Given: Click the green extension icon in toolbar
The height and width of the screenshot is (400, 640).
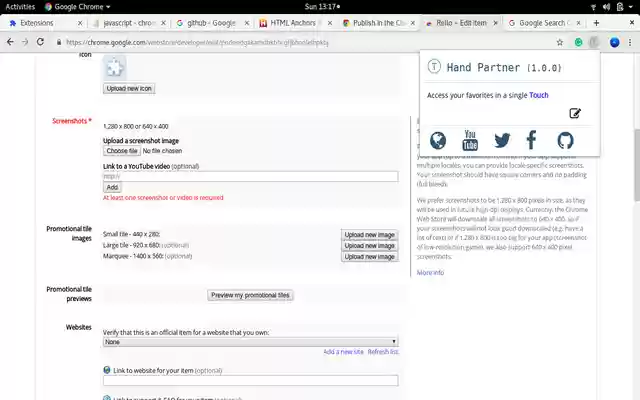Looking at the screenshot, I should [x=578, y=42].
